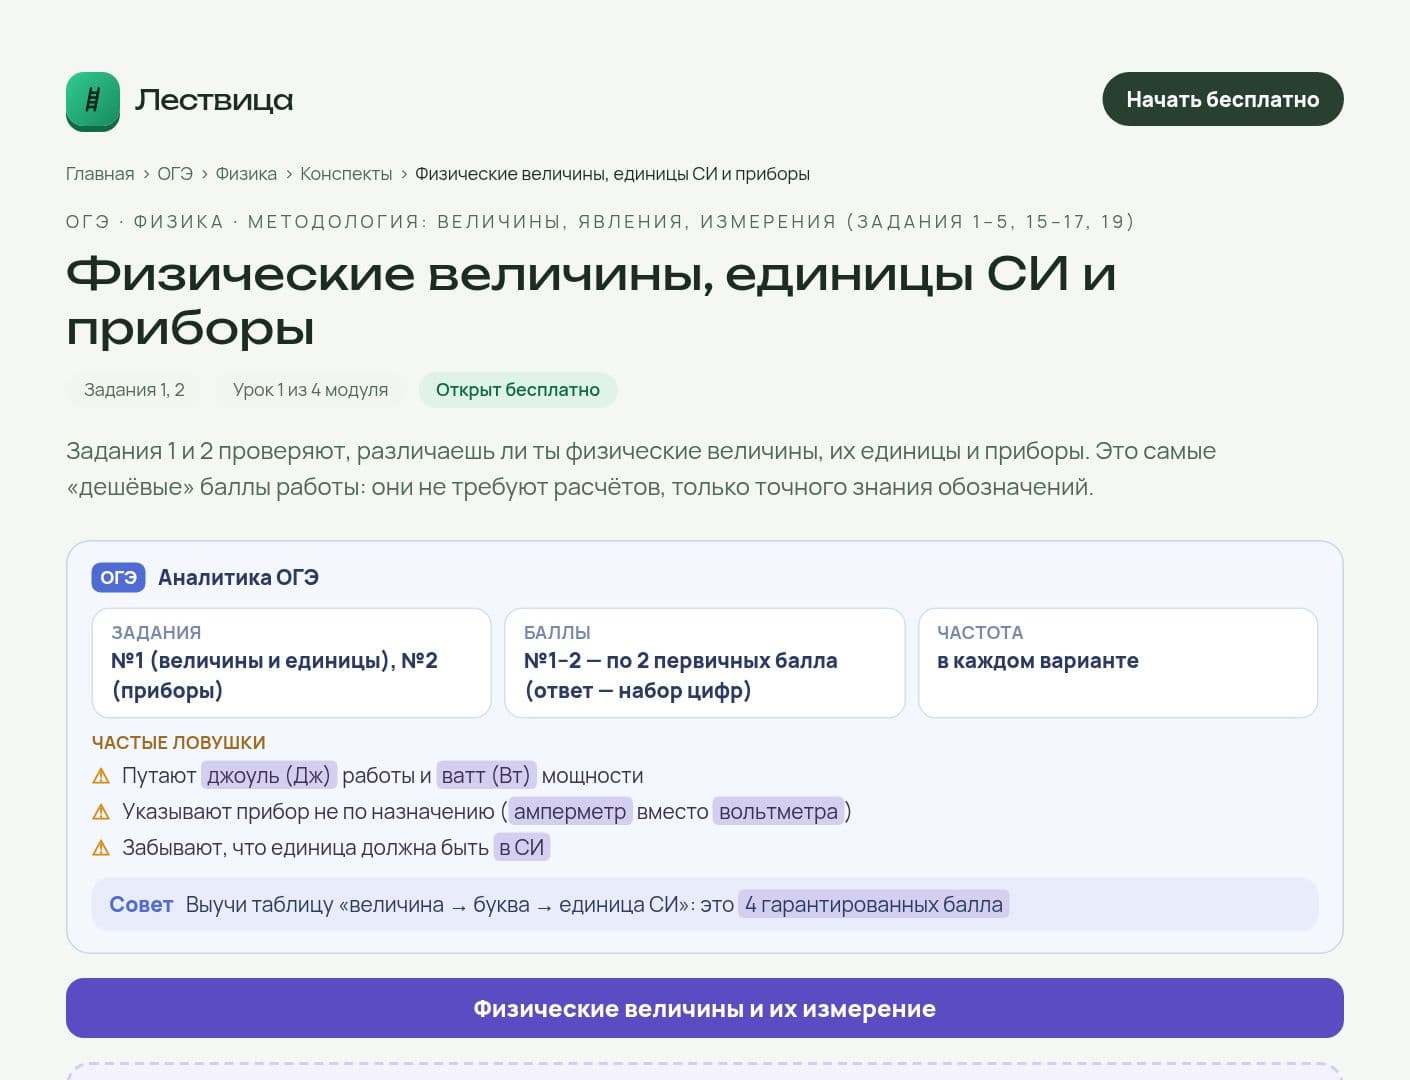Viewport: 1410px width, 1080px height.
Task: Click the Лествица brand name
Action: (214, 100)
